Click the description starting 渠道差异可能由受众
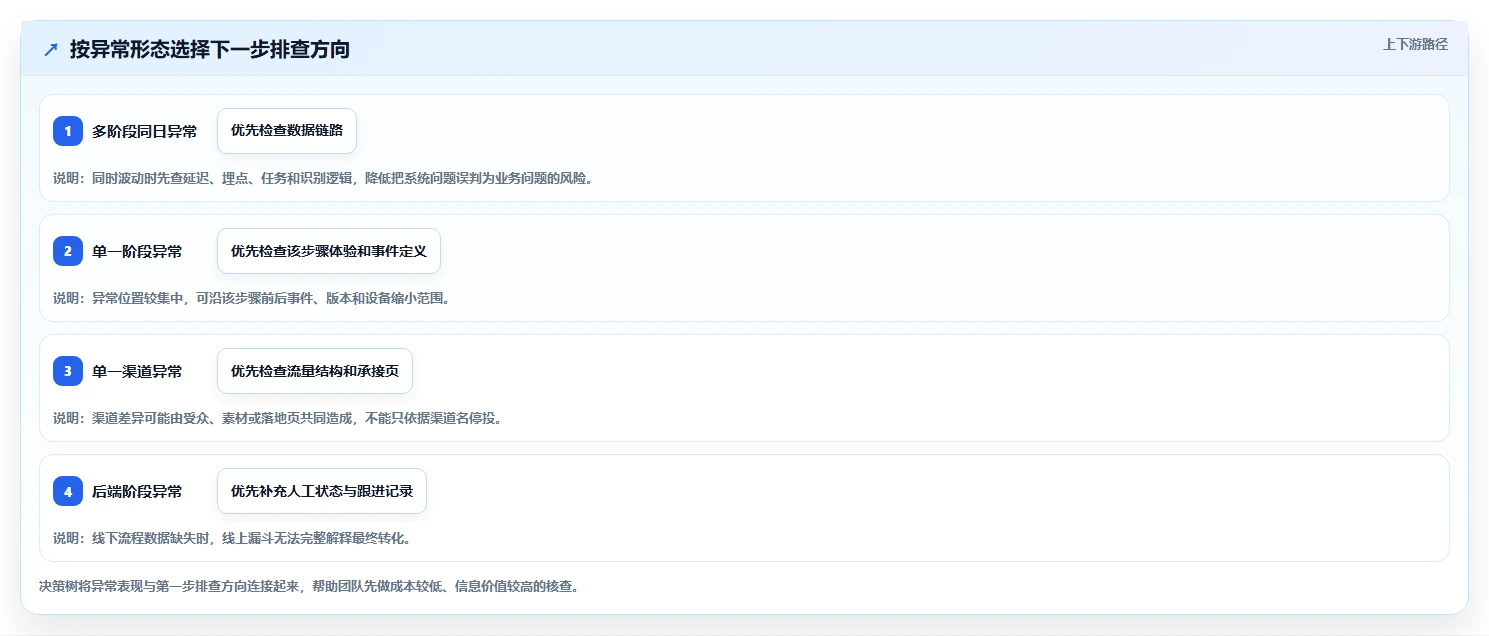 [x=278, y=418]
